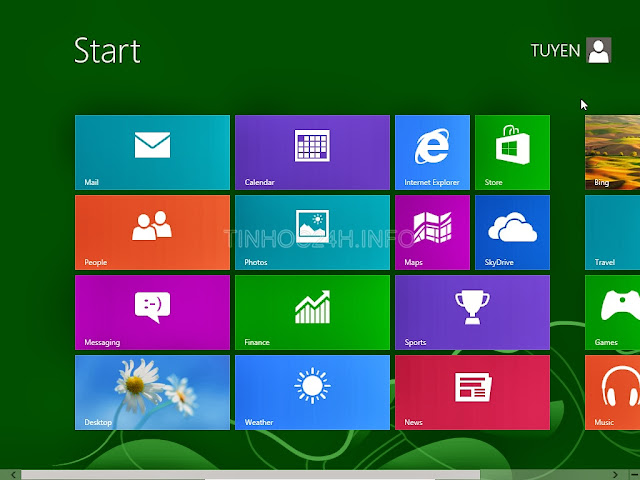Viewport: 640px width, 480px height.
Task: Open the Desktop tile
Action: 152,392
